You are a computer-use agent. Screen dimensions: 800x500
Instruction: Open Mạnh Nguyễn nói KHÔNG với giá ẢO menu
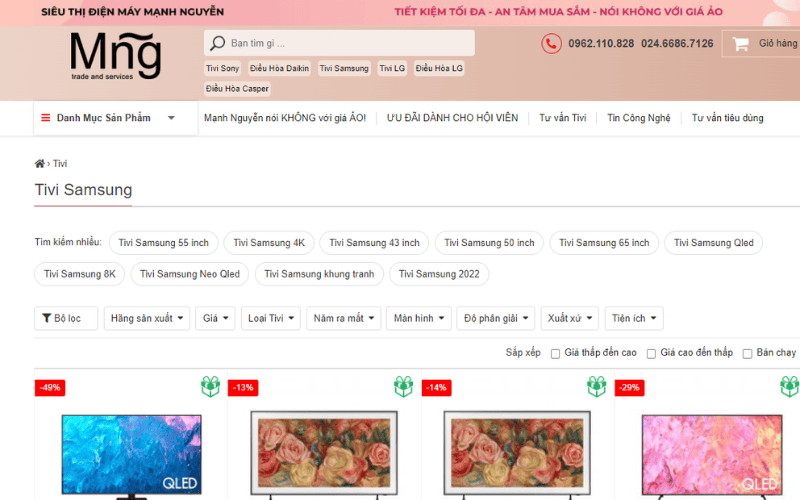(285, 118)
